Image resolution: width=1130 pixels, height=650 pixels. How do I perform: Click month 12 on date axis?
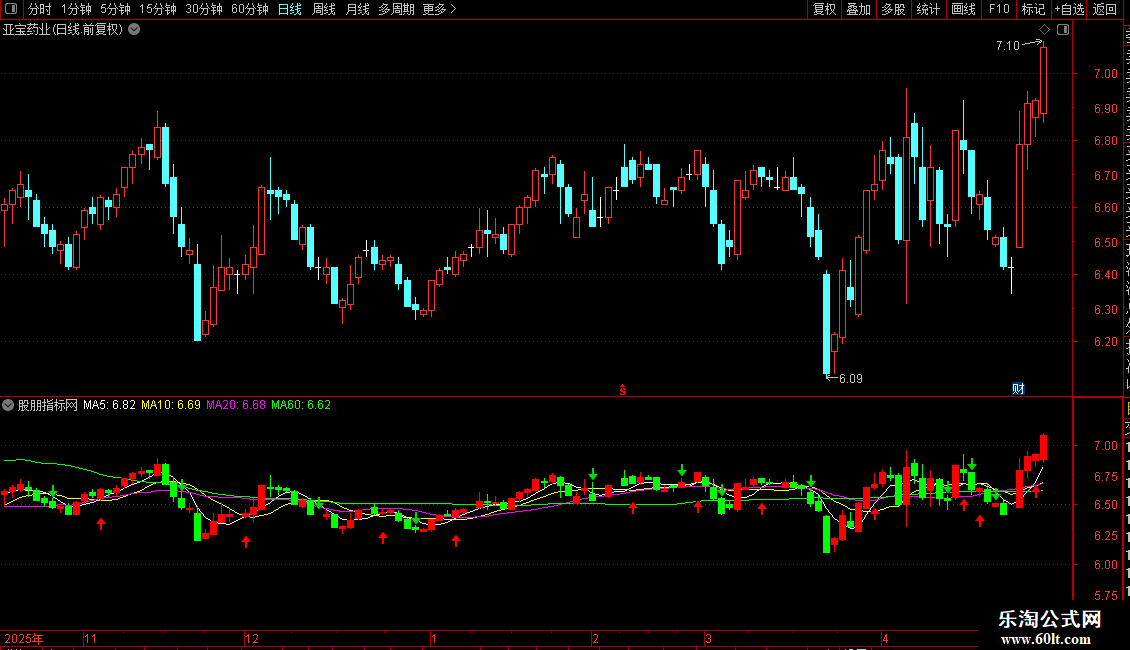point(252,638)
